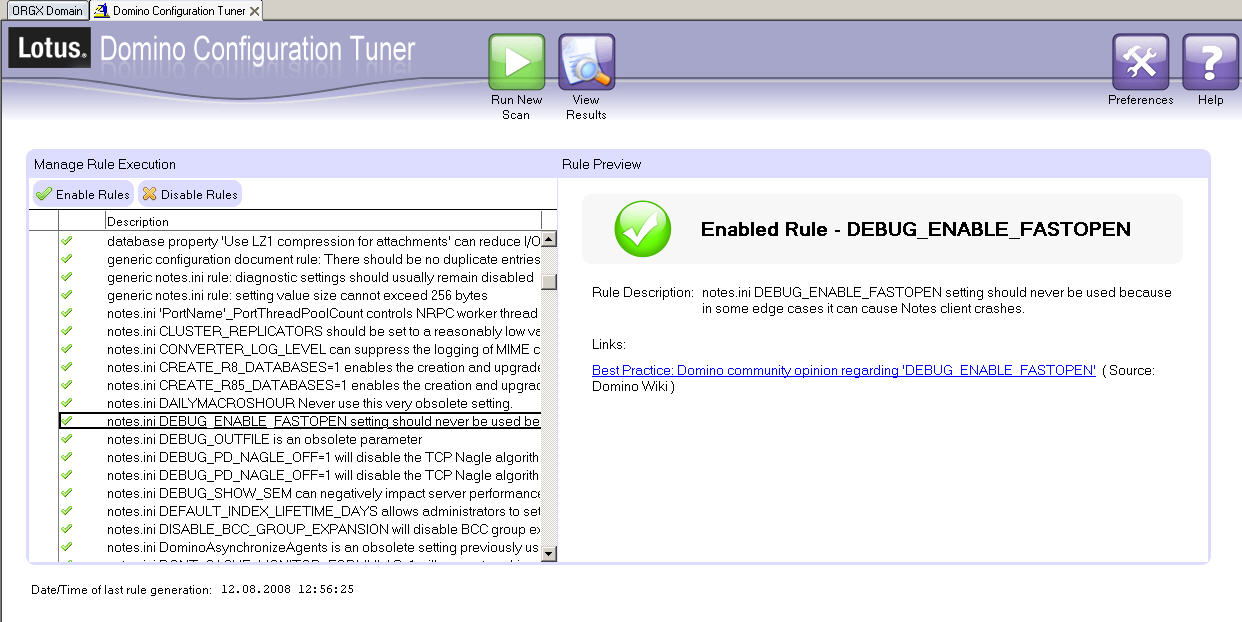This screenshot has width=1242, height=622.
Task: Click the Rule Description text in preview
Action: tap(936, 301)
